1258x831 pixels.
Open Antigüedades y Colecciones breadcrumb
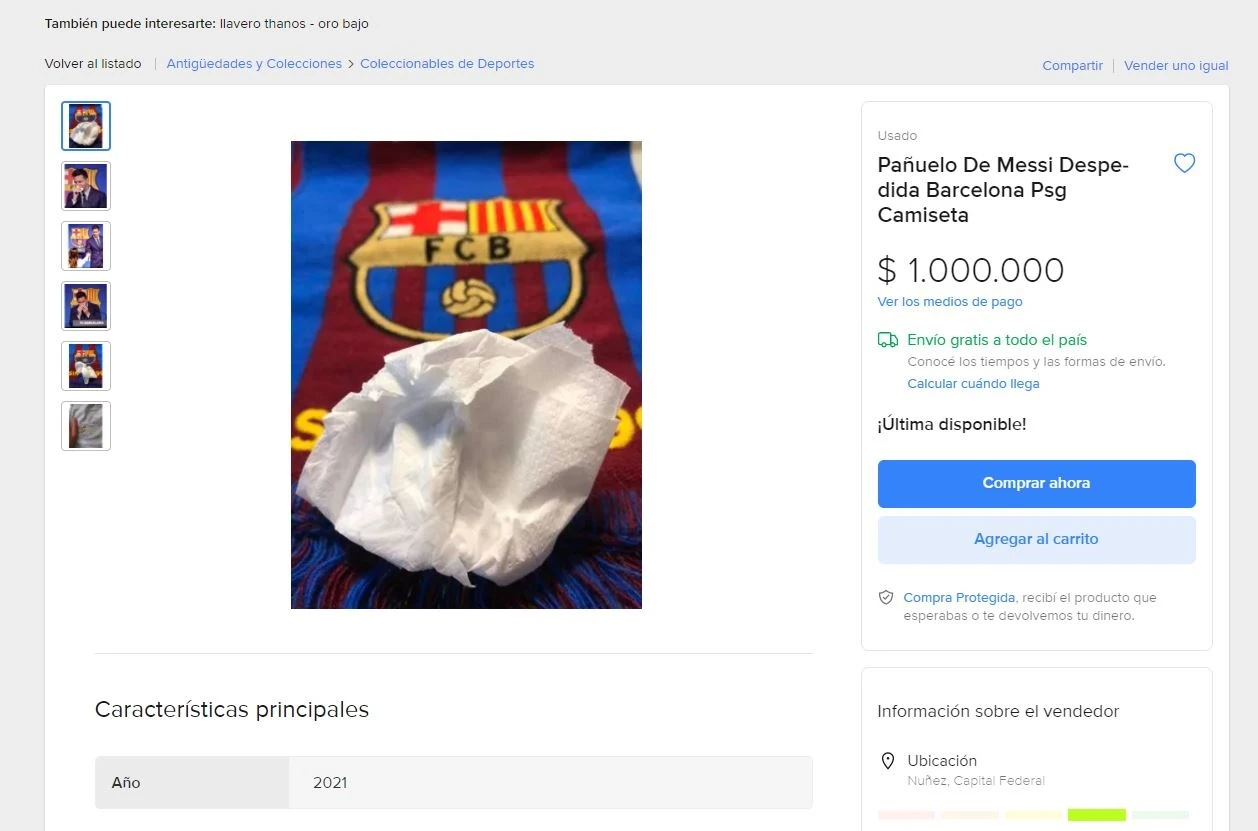[x=253, y=63]
